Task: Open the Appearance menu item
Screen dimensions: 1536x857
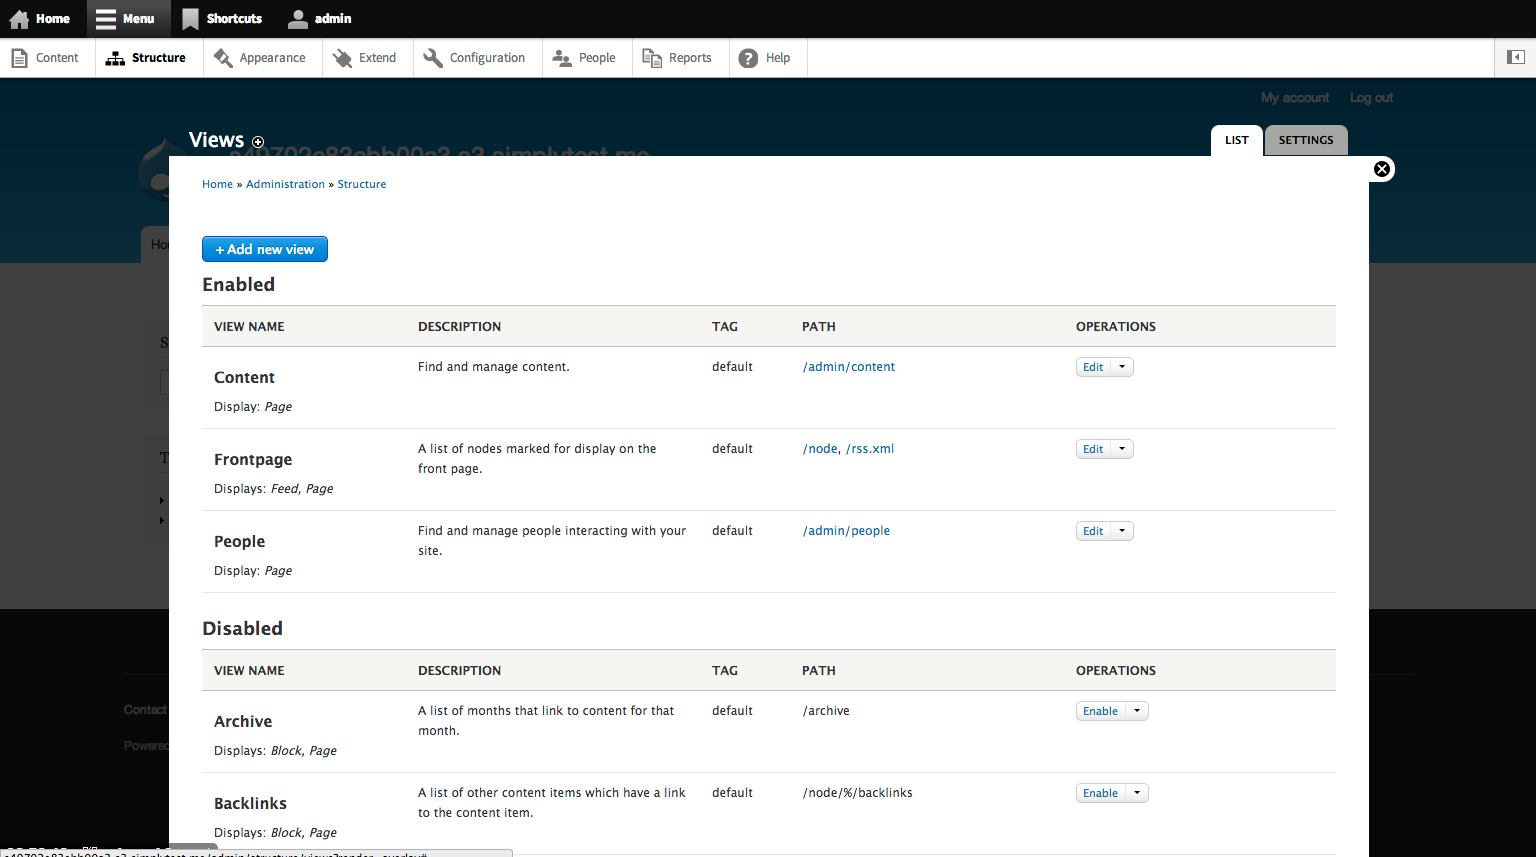Action: (x=263, y=58)
